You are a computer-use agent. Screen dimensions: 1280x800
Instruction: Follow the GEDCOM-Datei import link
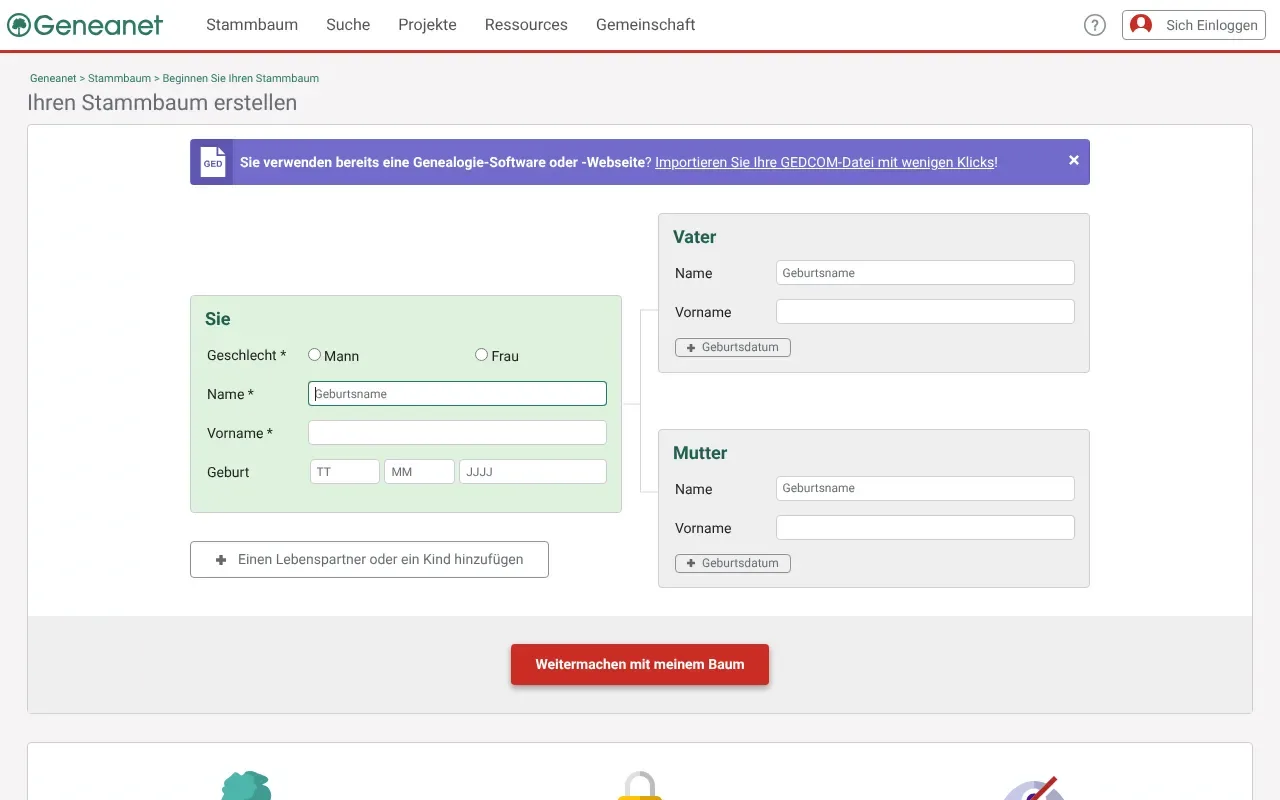click(825, 162)
